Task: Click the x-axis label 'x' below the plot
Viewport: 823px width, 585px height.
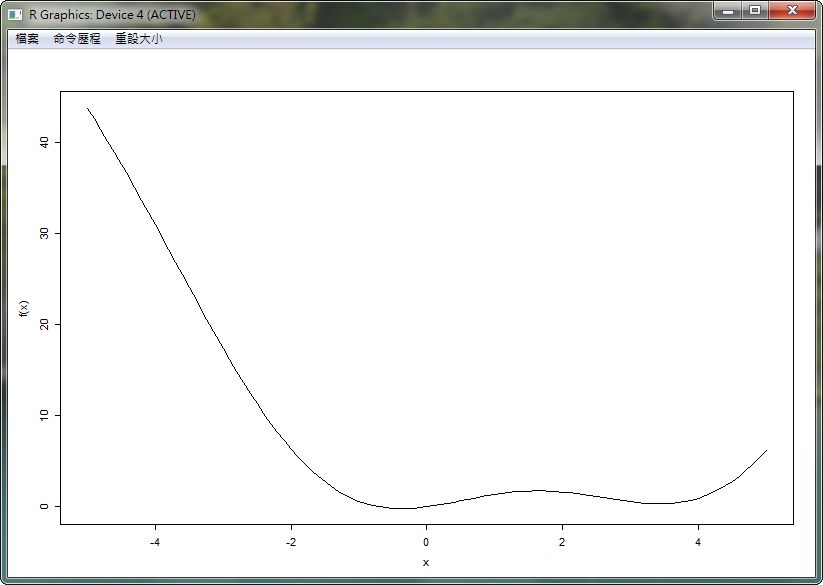Action: tap(426, 563)
